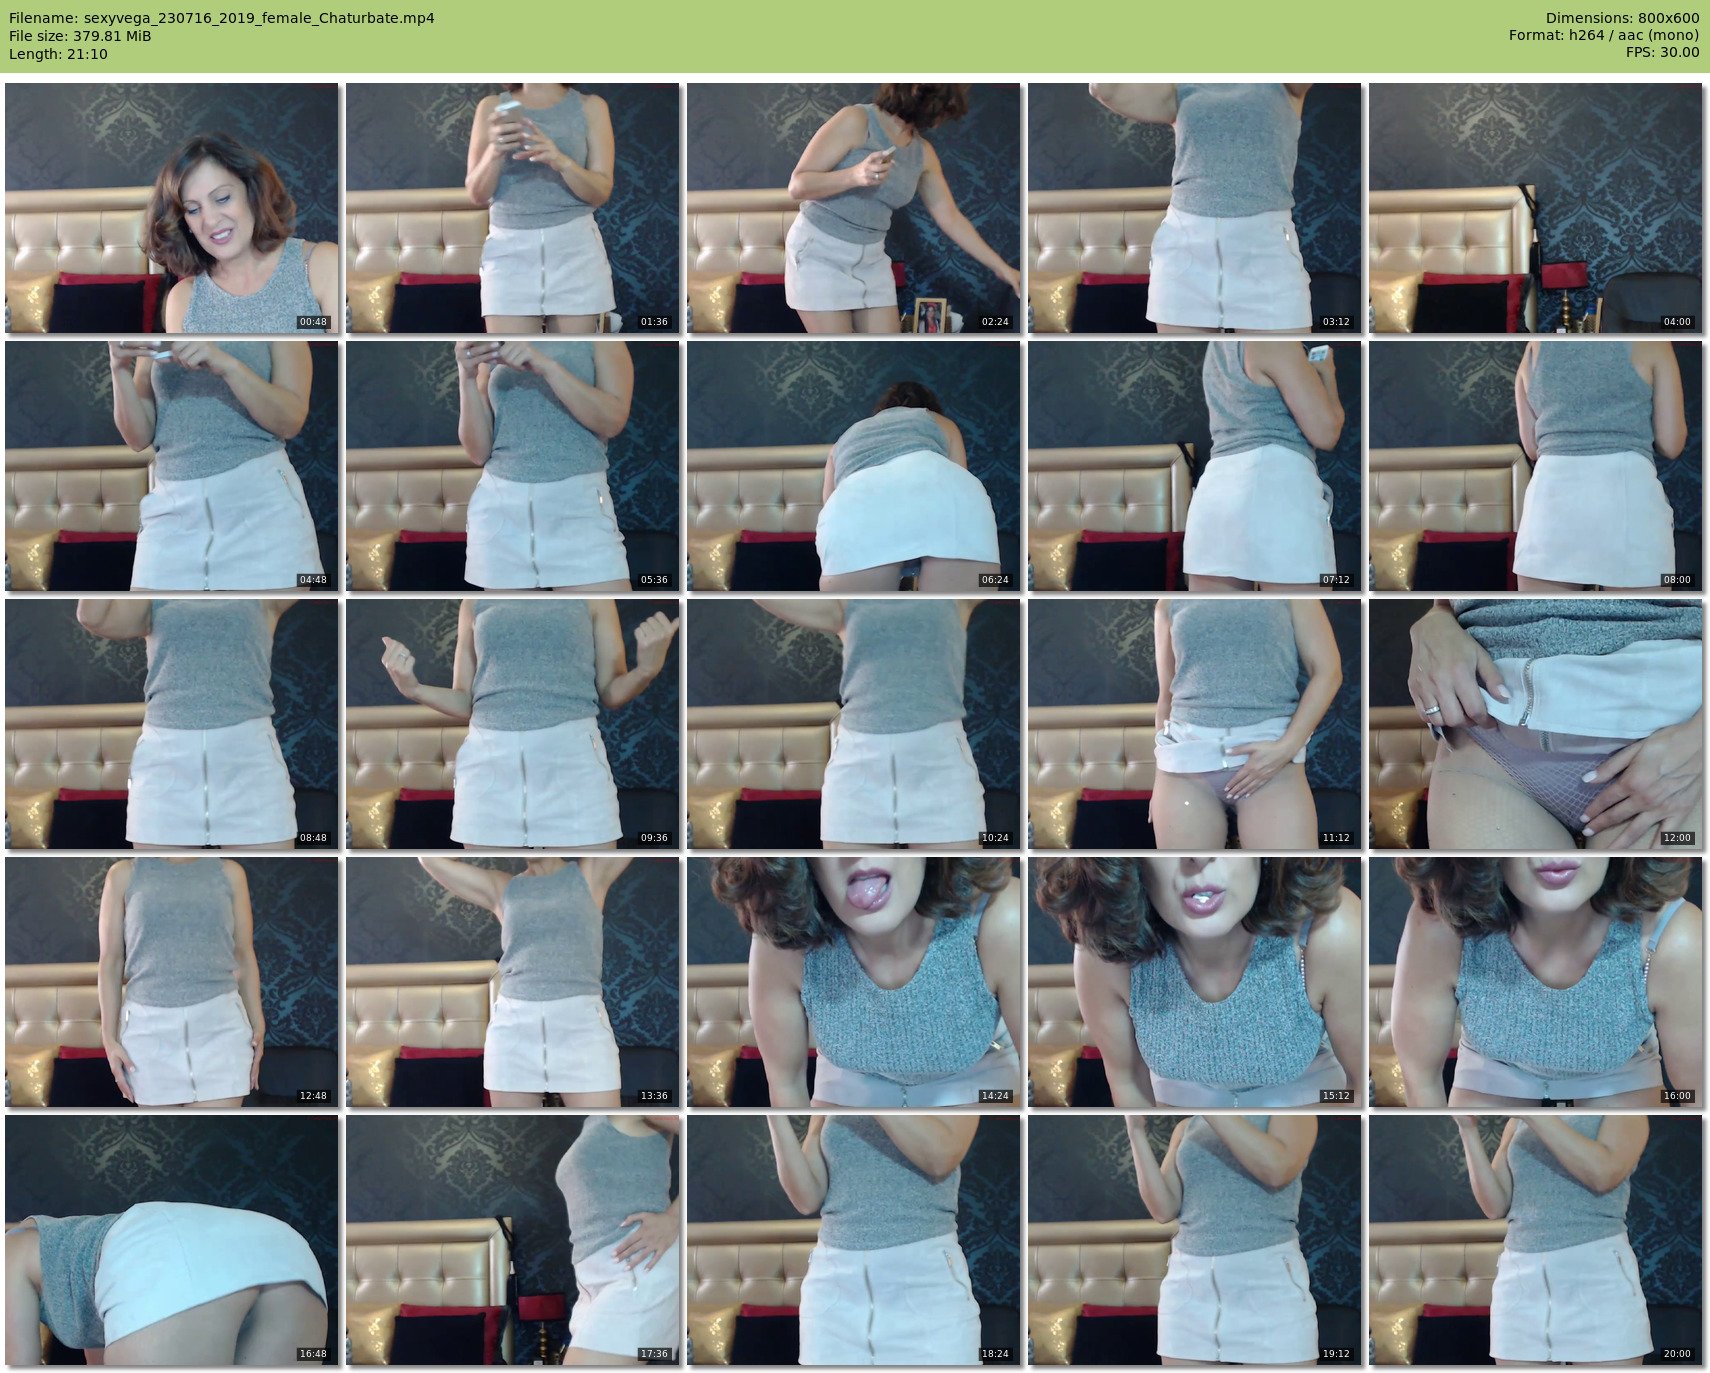The height and width of the screenshot is (1373, 1710).
Task: Select the frame stamped 18:24
Action: (x=854, y=1240)
